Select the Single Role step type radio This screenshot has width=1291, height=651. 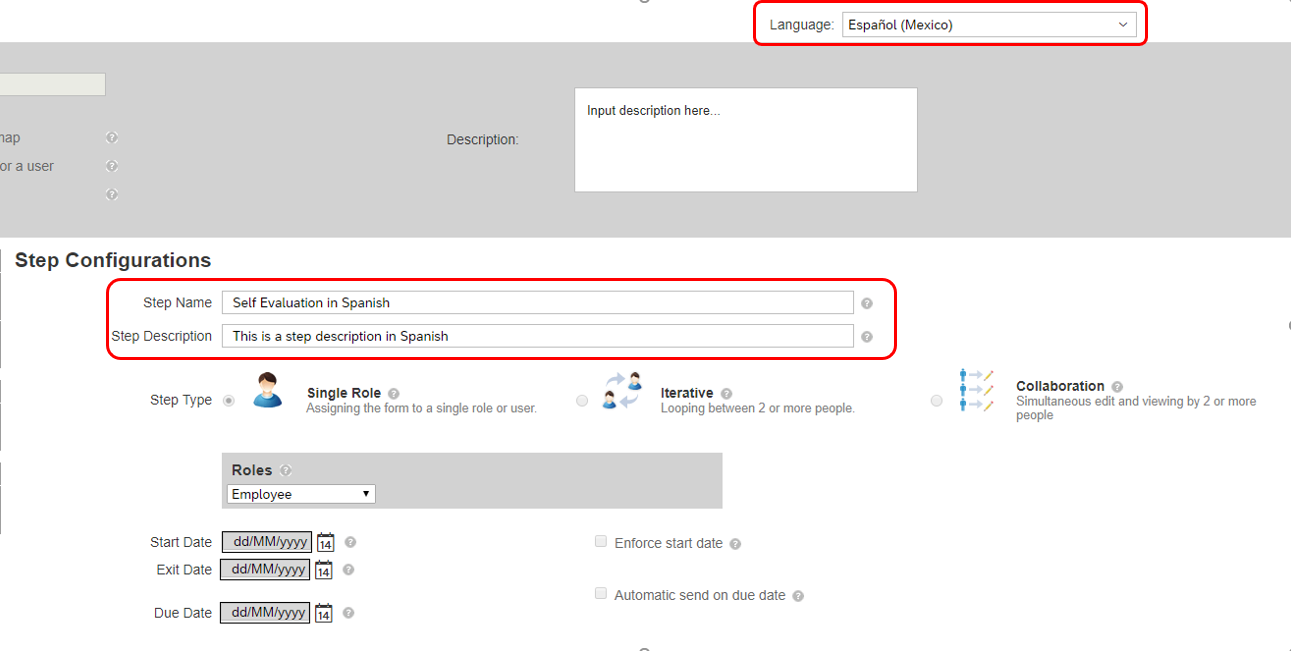click(229, 400)
